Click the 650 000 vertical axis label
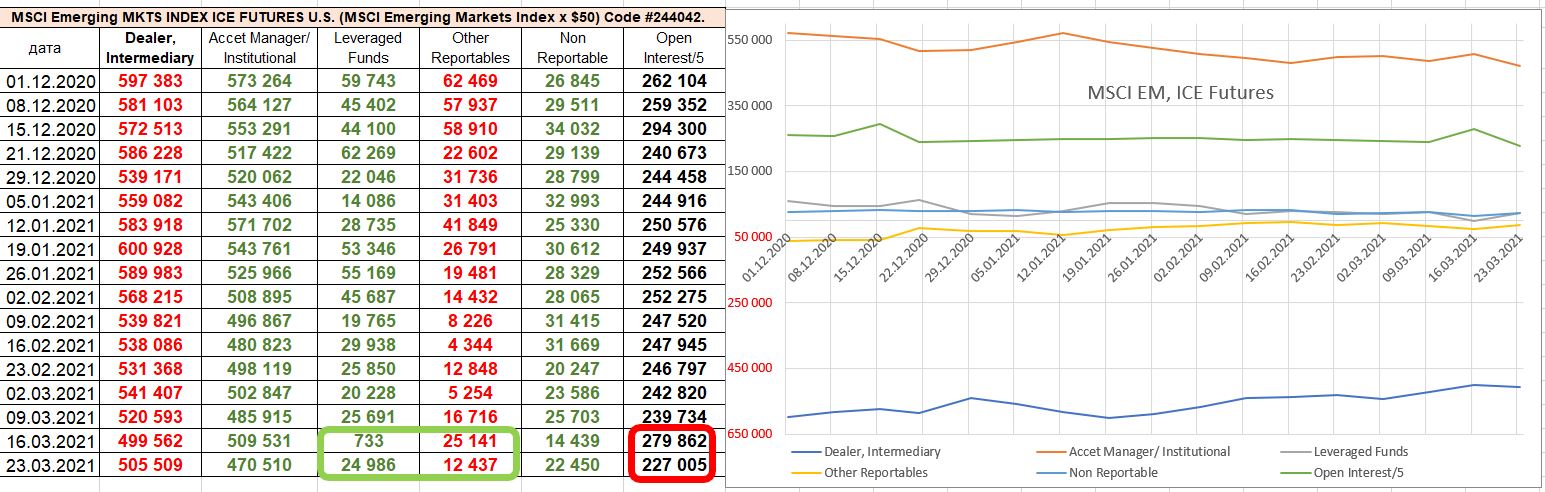Image resolution: width=1545 pixels, height=492 pixels. [749, 434]
